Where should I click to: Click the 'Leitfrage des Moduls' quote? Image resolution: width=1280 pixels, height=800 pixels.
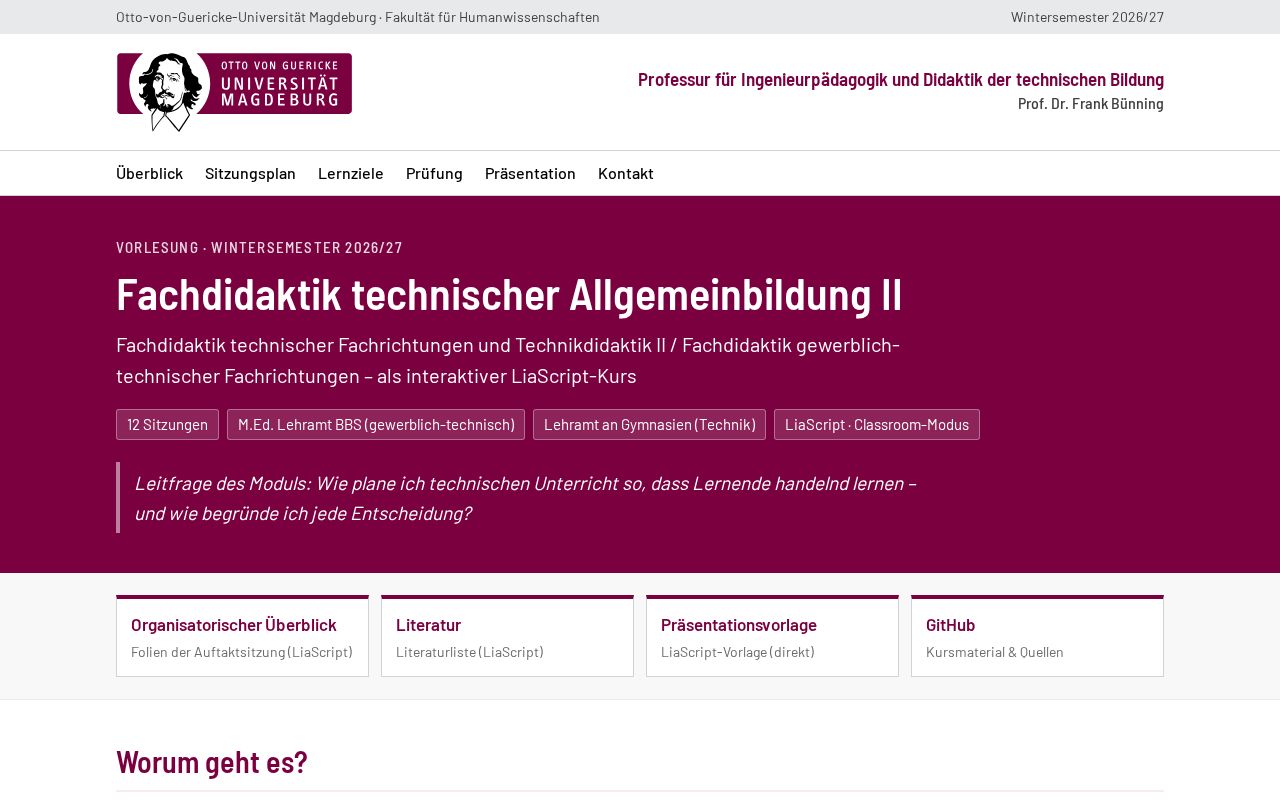[x=525, y=498]
